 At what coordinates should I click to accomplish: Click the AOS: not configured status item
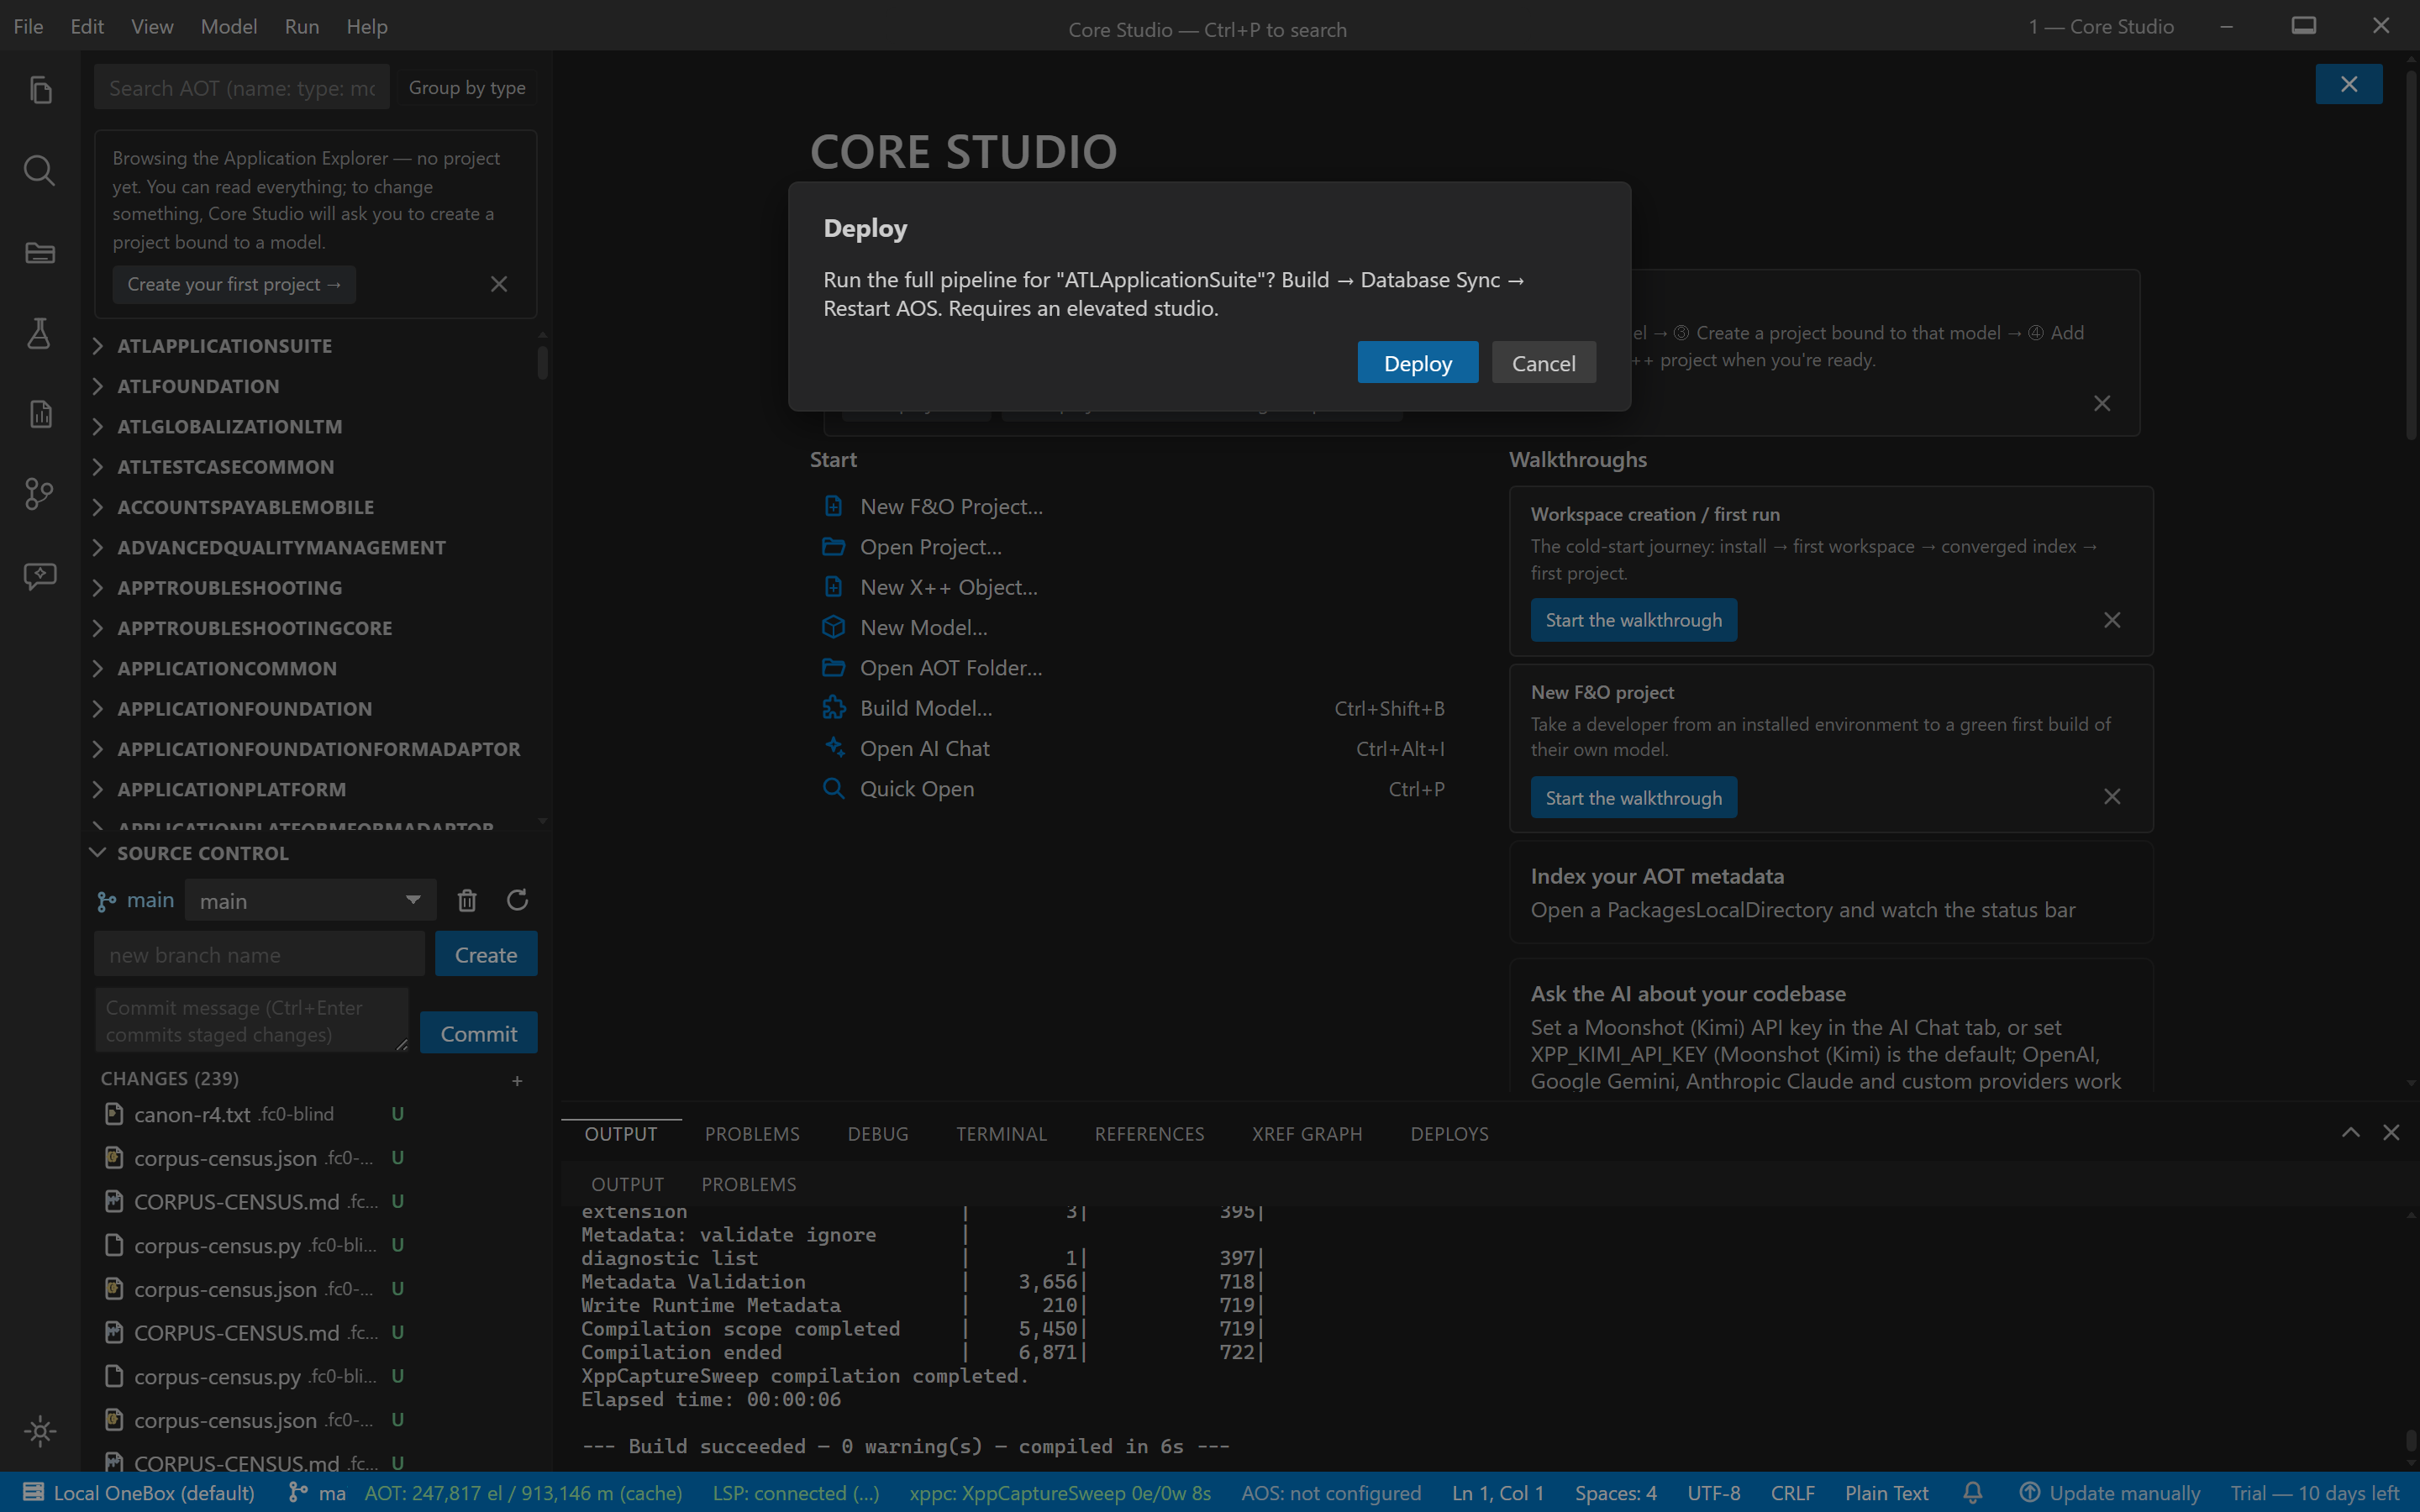1331,1492
